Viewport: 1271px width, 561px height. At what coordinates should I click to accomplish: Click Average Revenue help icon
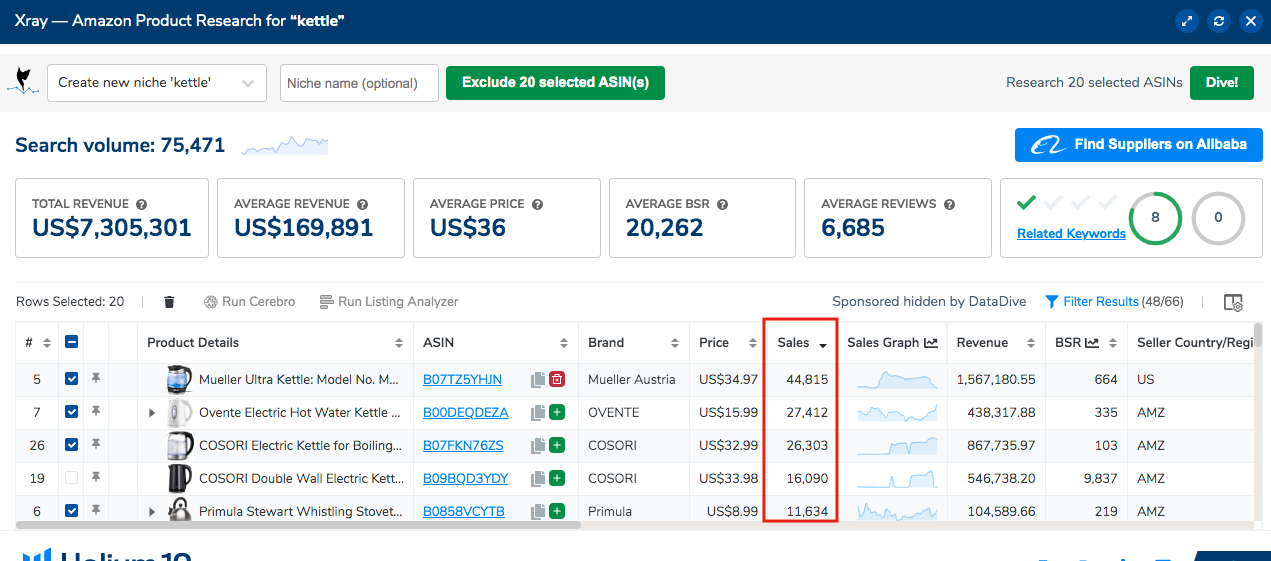[363, 204]
